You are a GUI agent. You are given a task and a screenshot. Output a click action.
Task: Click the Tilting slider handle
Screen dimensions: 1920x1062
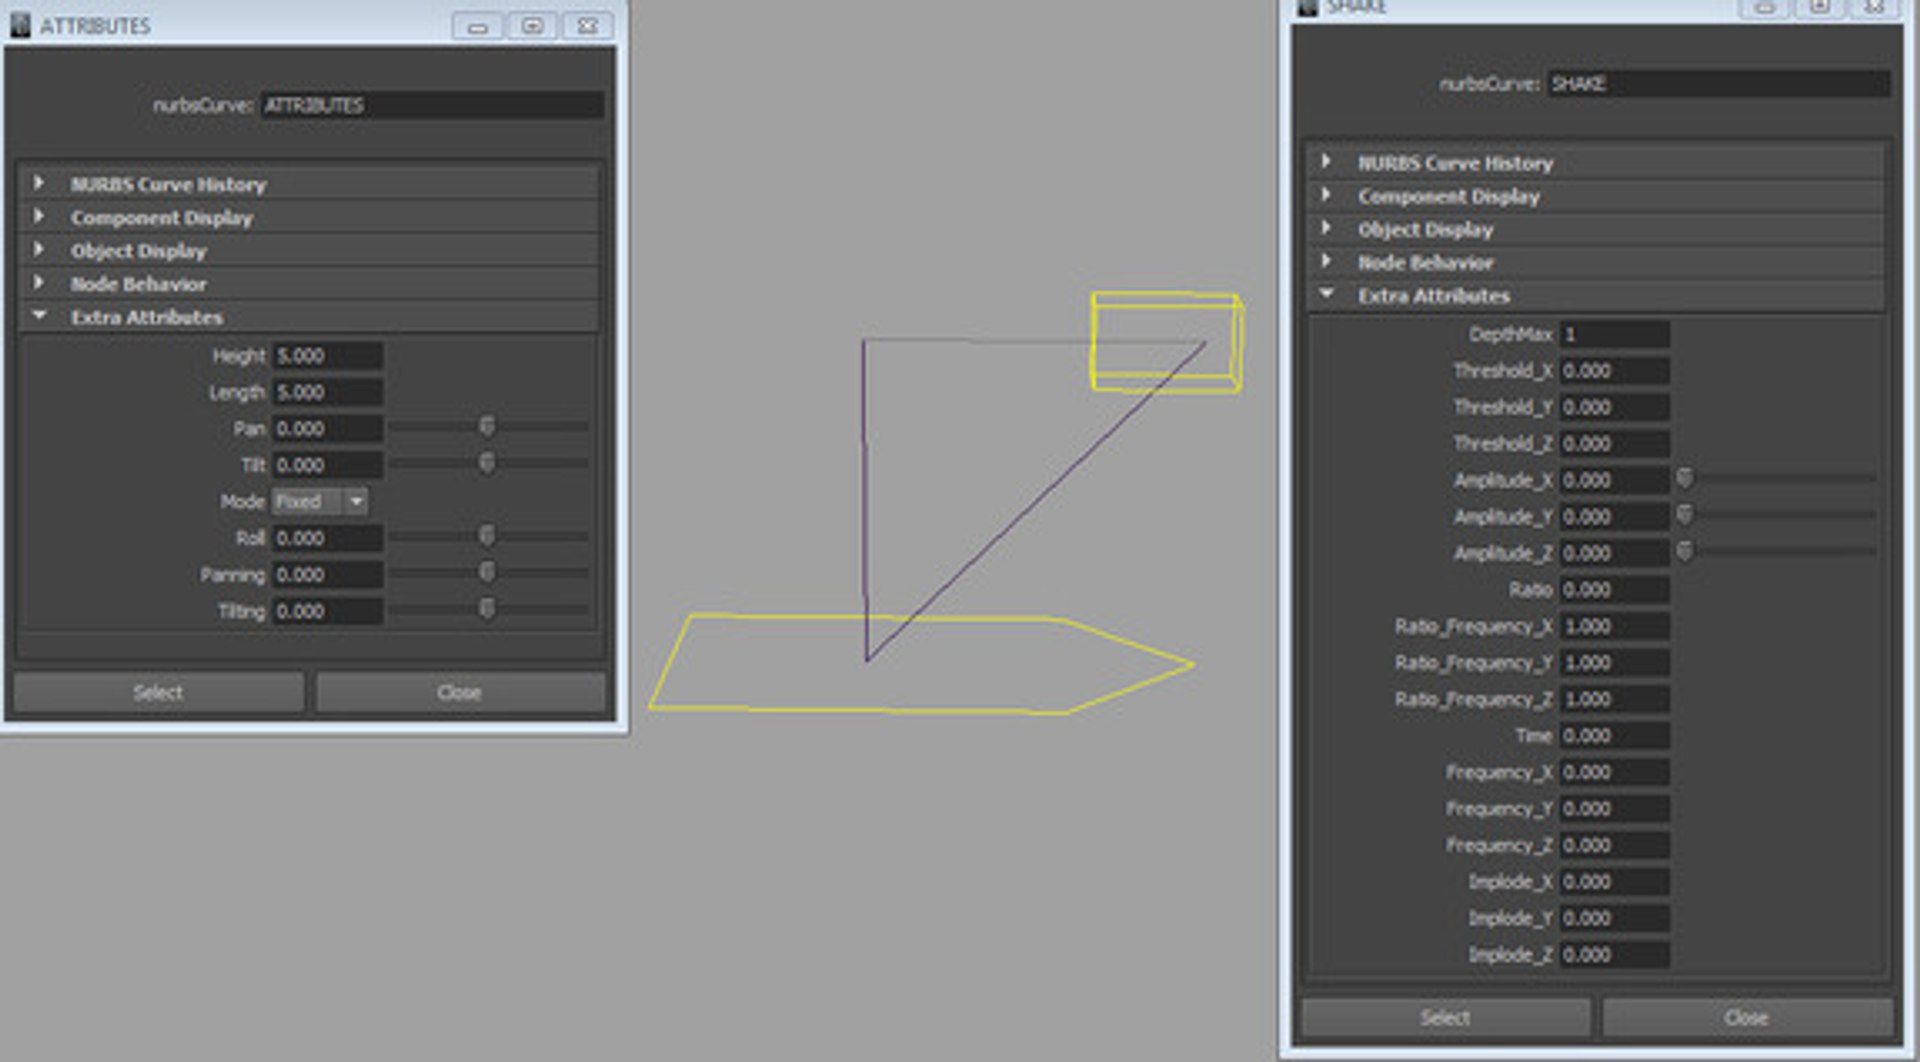point(487,609)
